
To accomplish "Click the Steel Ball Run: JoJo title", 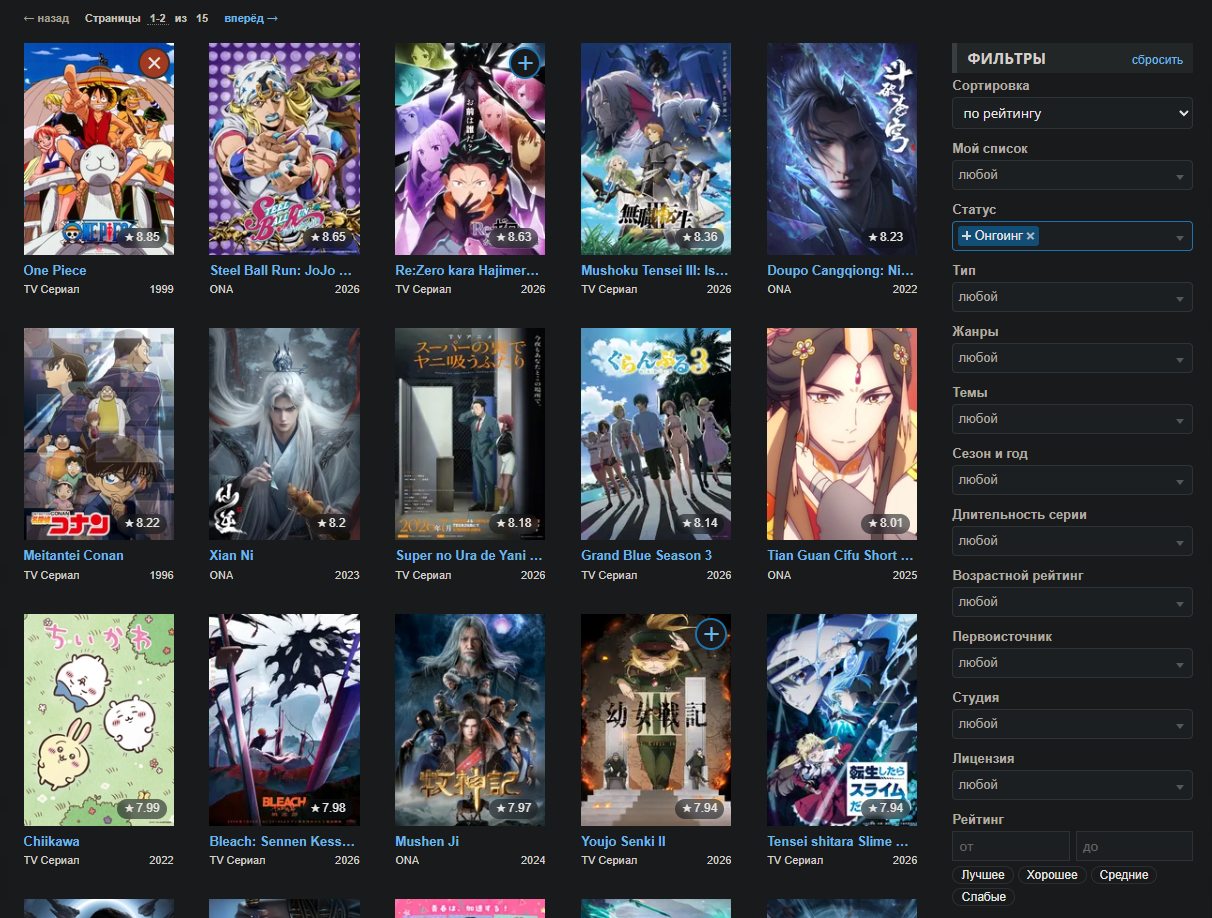I will [280, 270].
